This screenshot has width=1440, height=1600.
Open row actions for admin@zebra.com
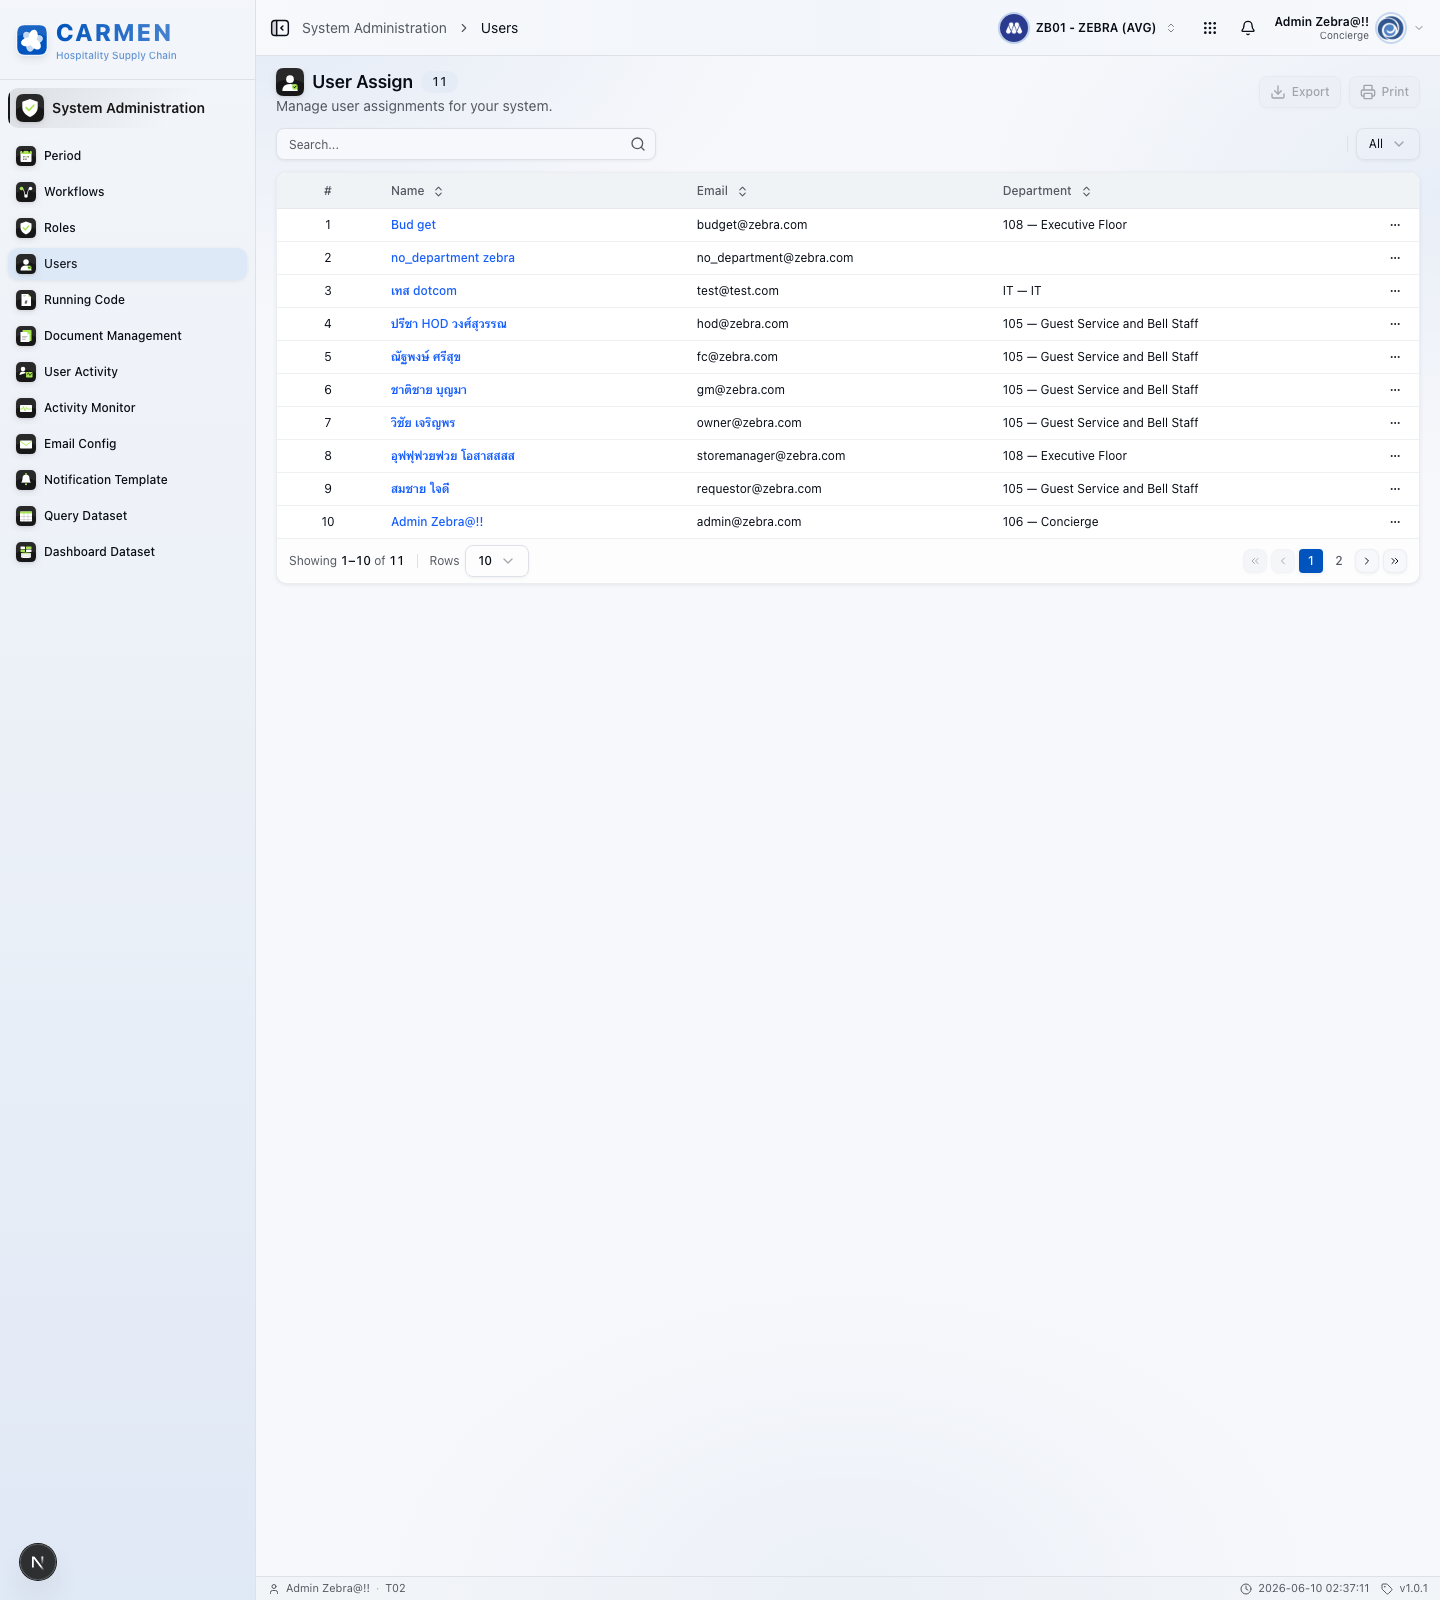coord(1395,522)
